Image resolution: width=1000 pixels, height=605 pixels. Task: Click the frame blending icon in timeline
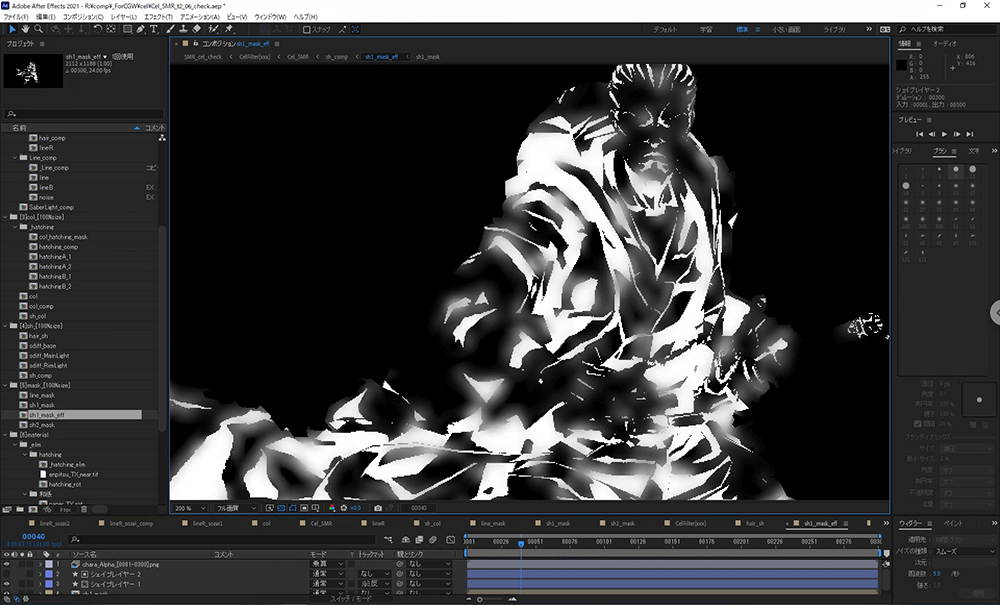(419, 540)
